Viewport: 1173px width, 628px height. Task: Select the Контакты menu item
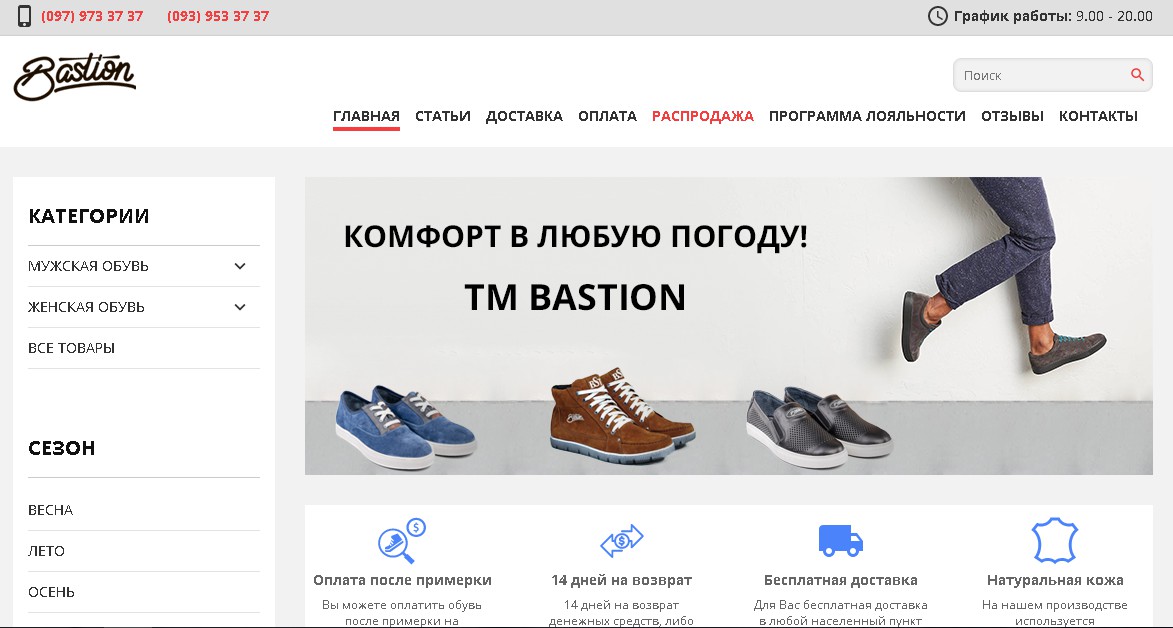coord(1098,116)
